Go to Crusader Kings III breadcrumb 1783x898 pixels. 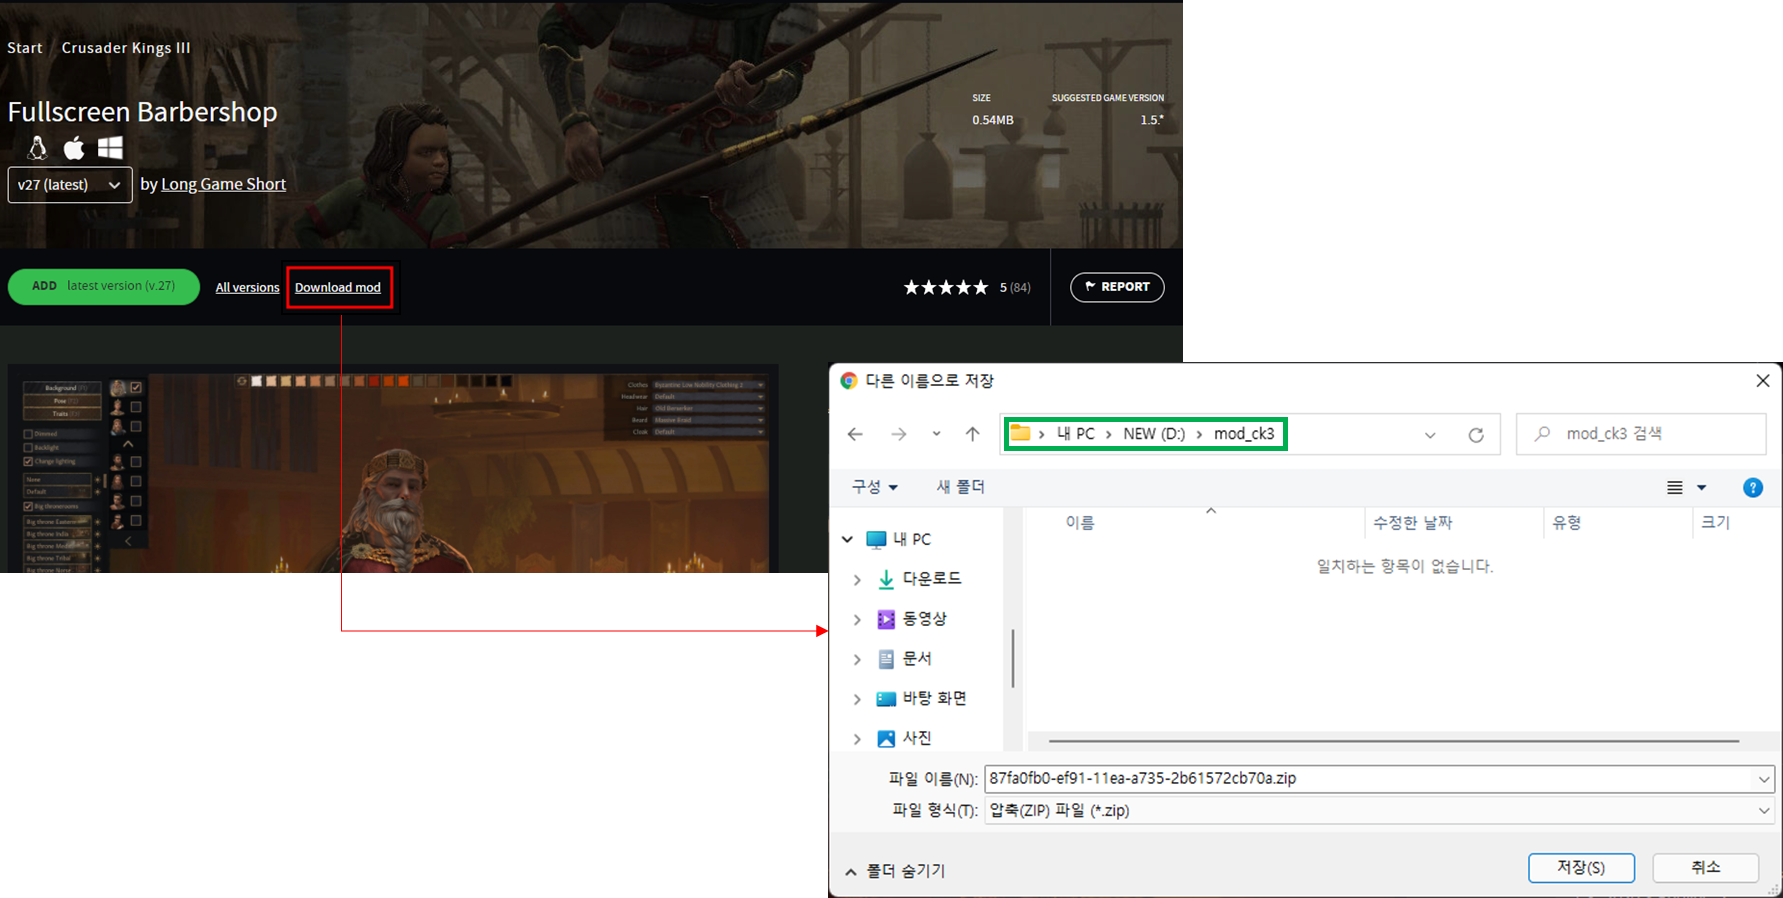(x=126, y=48)
